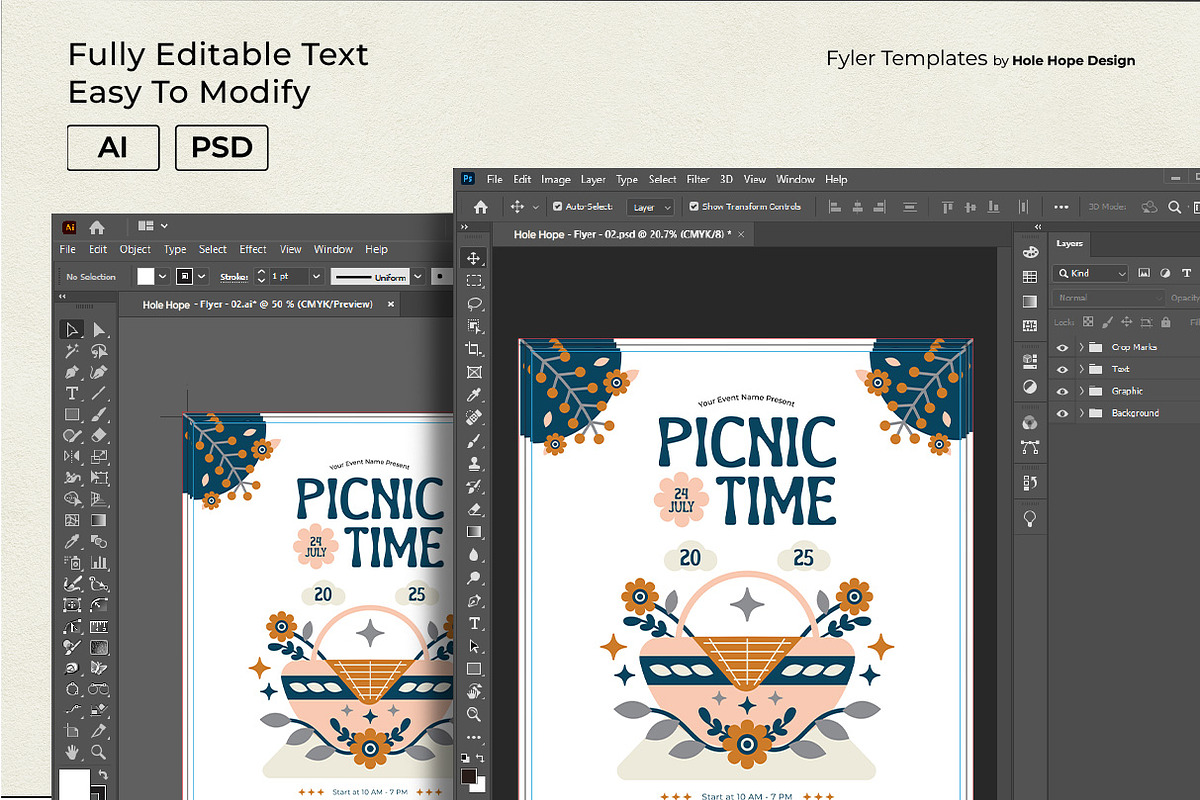Hide the Background layer group
This screenshot has width=1200, height=800.
(x=1062, y=413)
